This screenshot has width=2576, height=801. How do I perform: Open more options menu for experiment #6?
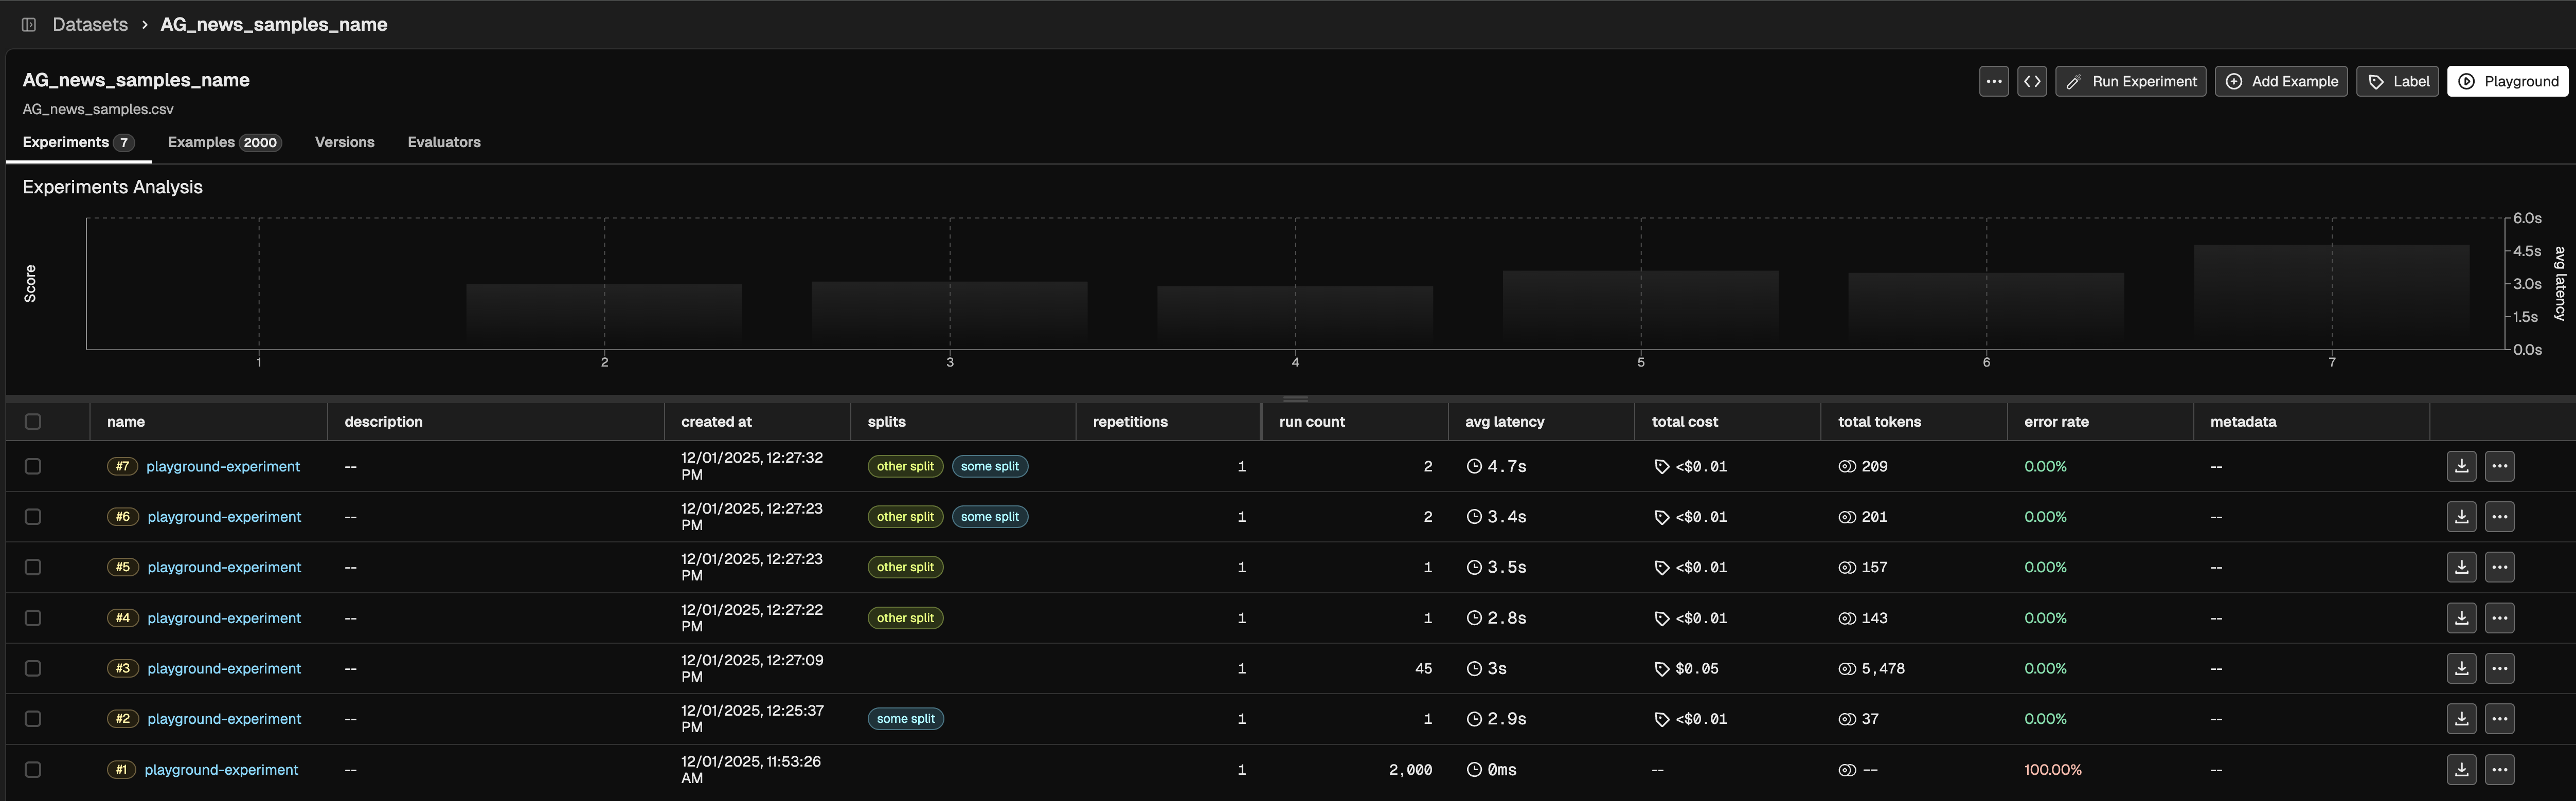pos(2499,517)
